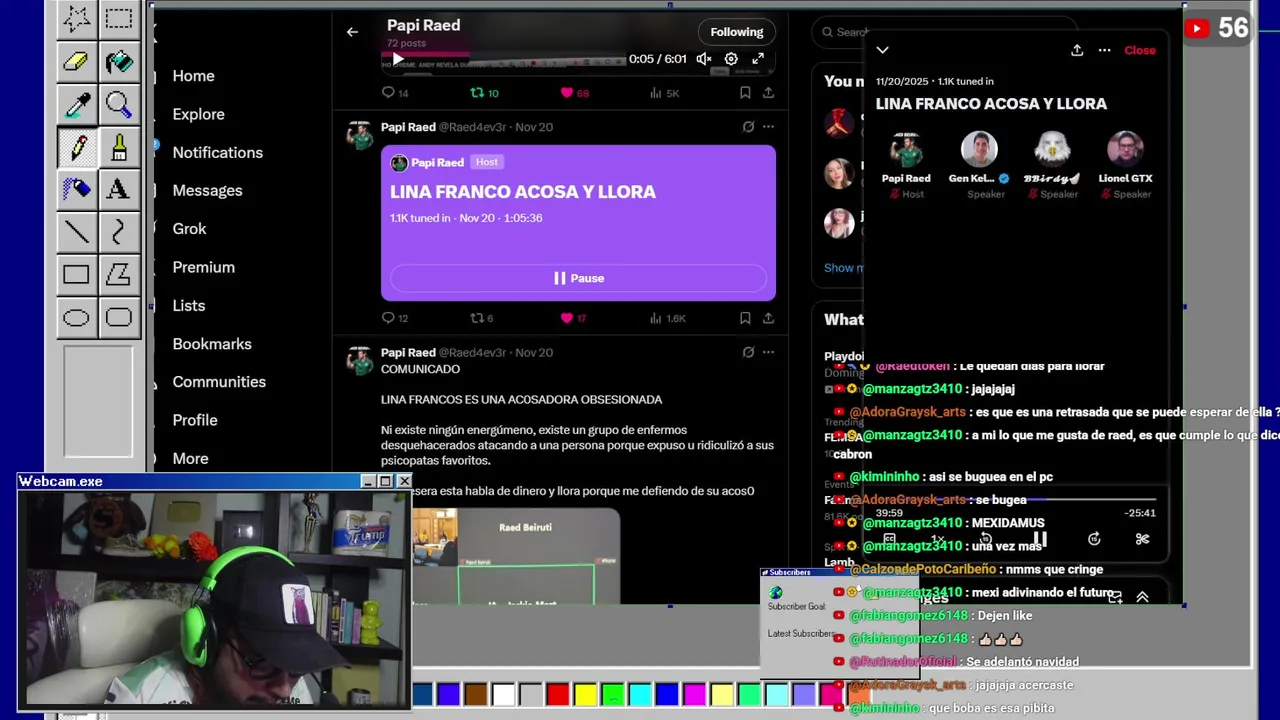Skip forward 15 seconds in Space playback
The width and height of the screenshot is (1280, 720).
pyautogui.click(x=1094, y=539)
